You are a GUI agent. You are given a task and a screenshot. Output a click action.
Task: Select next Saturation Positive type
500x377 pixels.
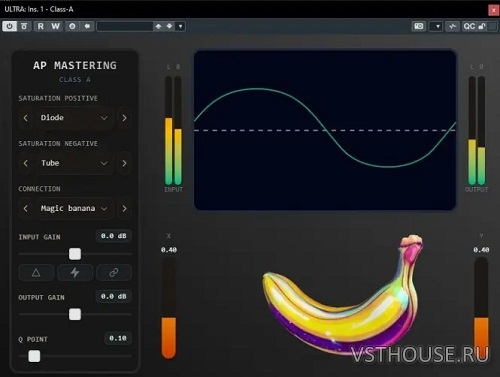[x=124, y=118]
